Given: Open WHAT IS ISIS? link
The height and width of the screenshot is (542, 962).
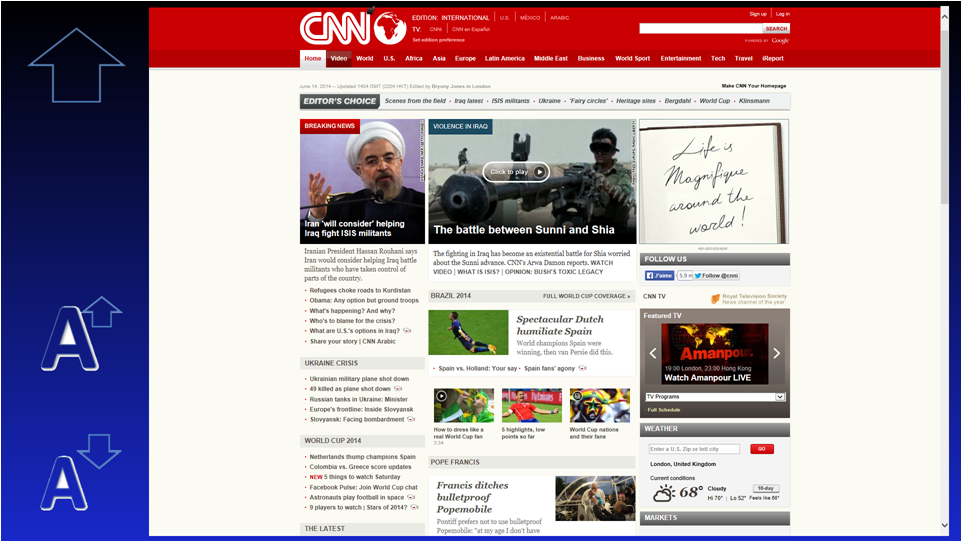Looking at the screenshot, I should point(479,272).
